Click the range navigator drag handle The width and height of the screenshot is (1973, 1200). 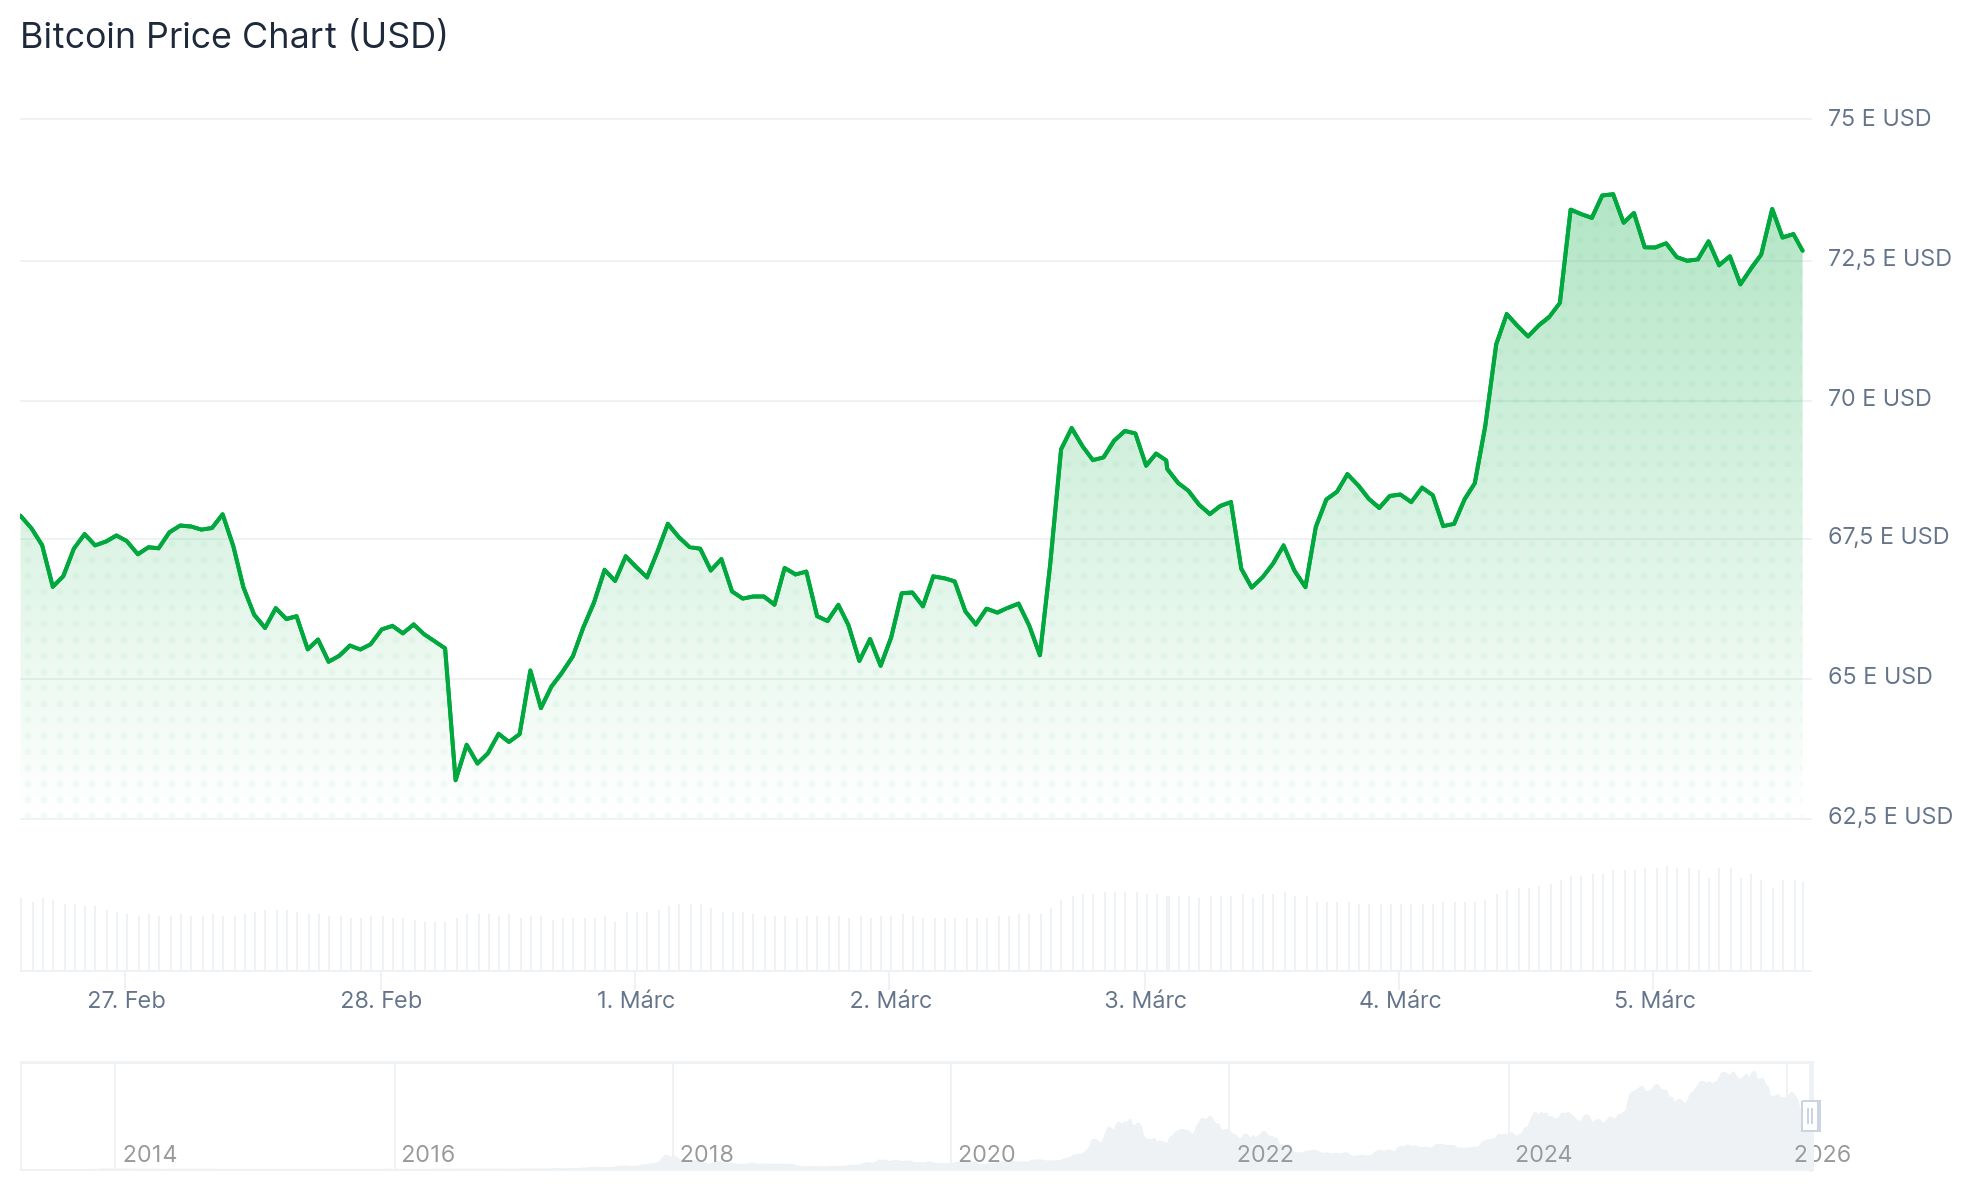tap(1810, 1115)
